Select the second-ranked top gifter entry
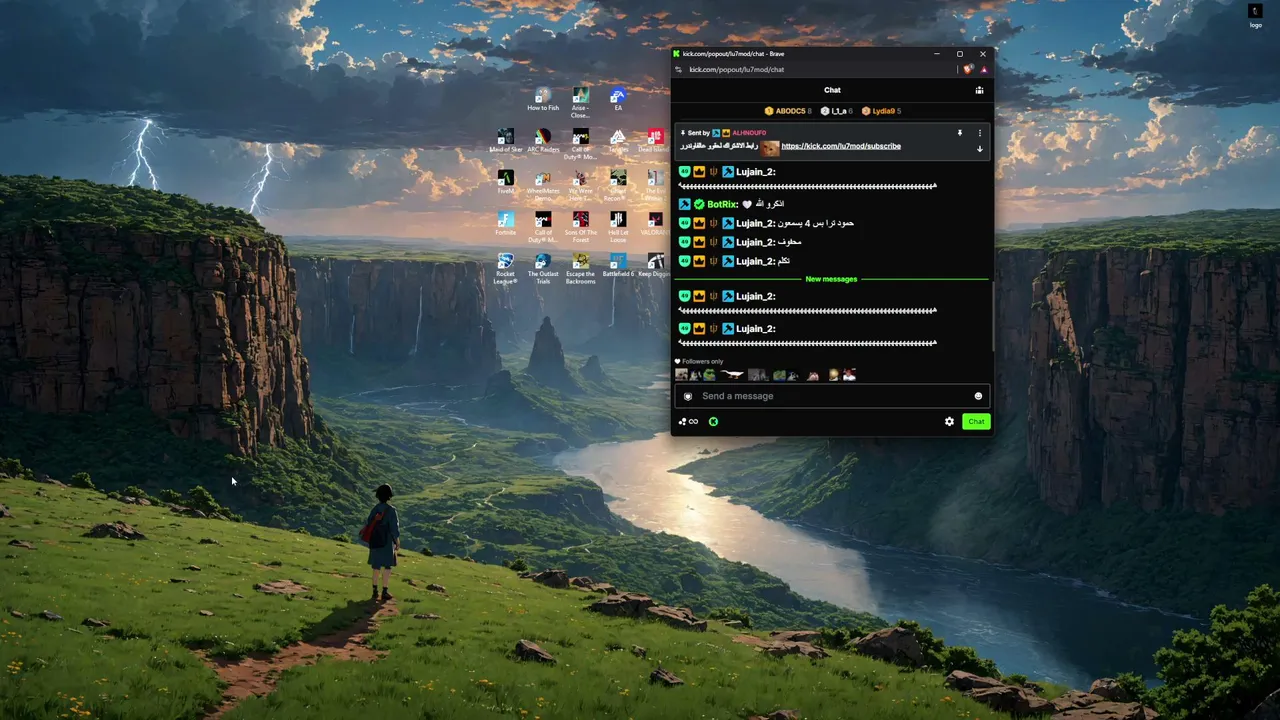This screenshot has height=720, width=1280. pyautogui.click(x=837, y=111)
